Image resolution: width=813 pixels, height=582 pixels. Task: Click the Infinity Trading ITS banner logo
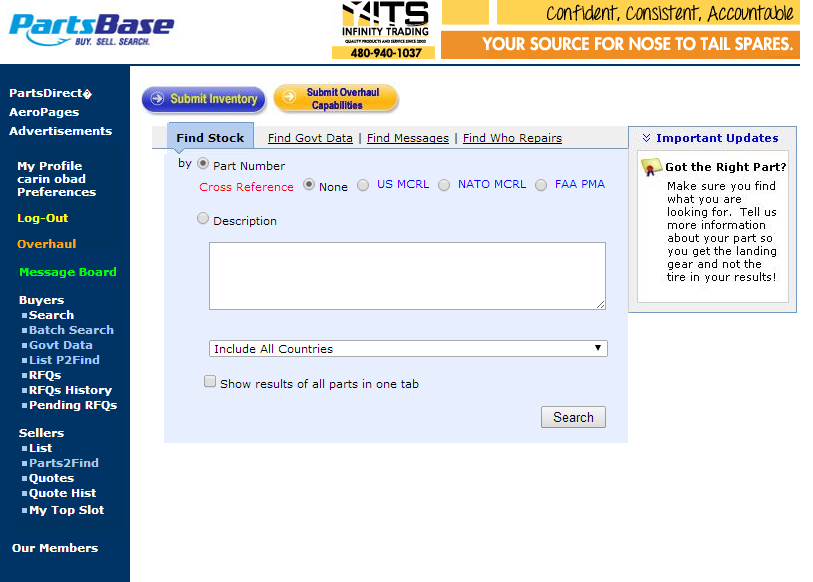tap(384, 30)
